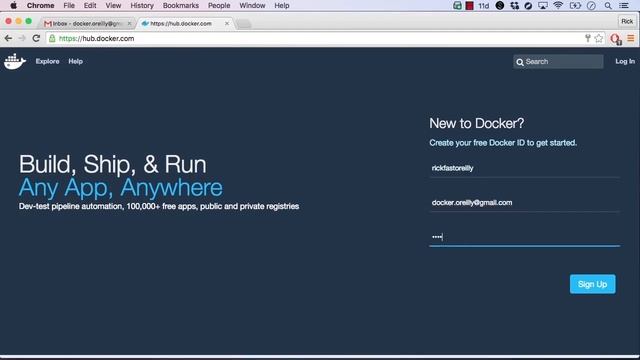Image resolution: width=640 pixels, height=360 pixels.
Task: Close the hub.docker.com tab
Action: point(227,24)
